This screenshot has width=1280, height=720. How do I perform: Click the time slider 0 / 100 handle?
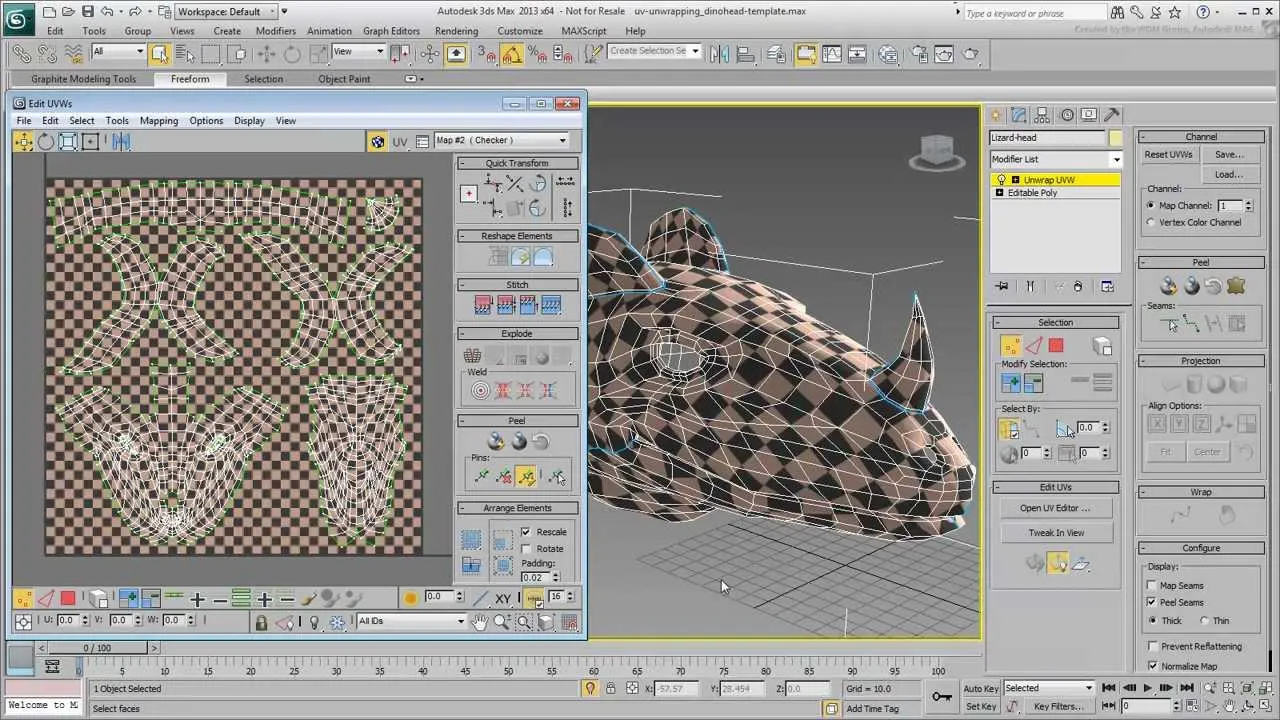point(97,648)
